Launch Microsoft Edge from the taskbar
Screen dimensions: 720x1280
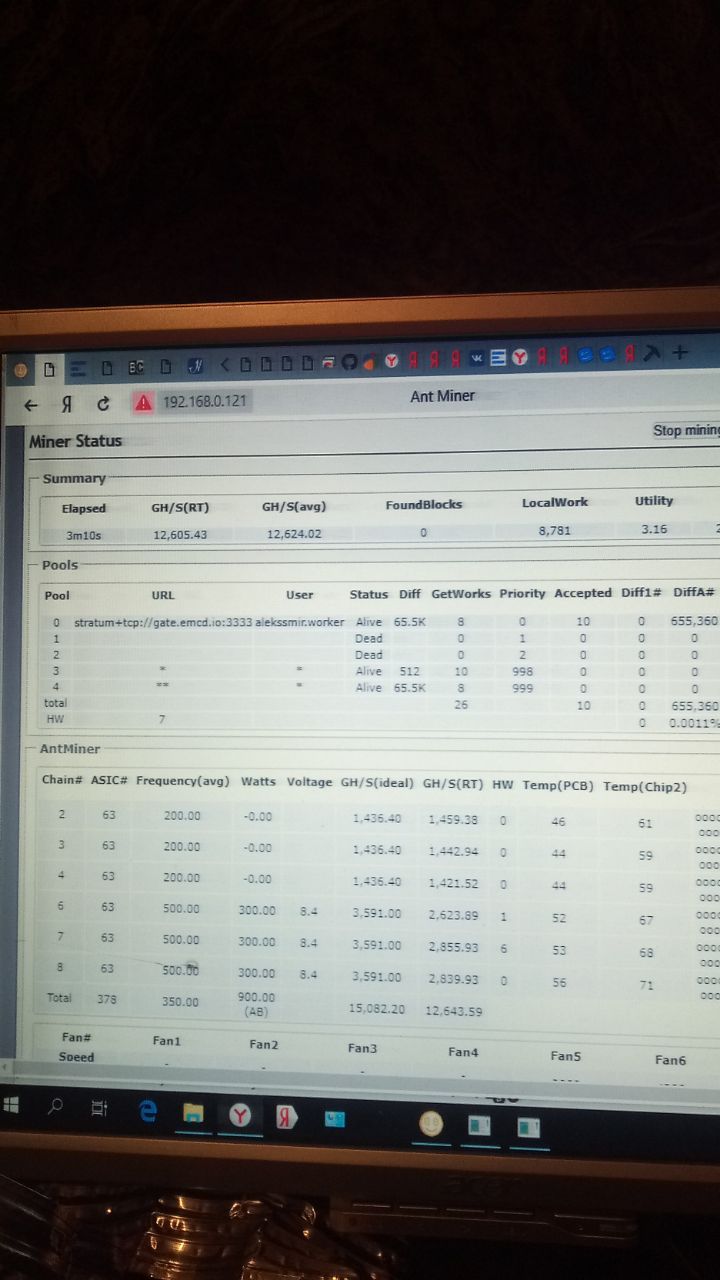147,1111
